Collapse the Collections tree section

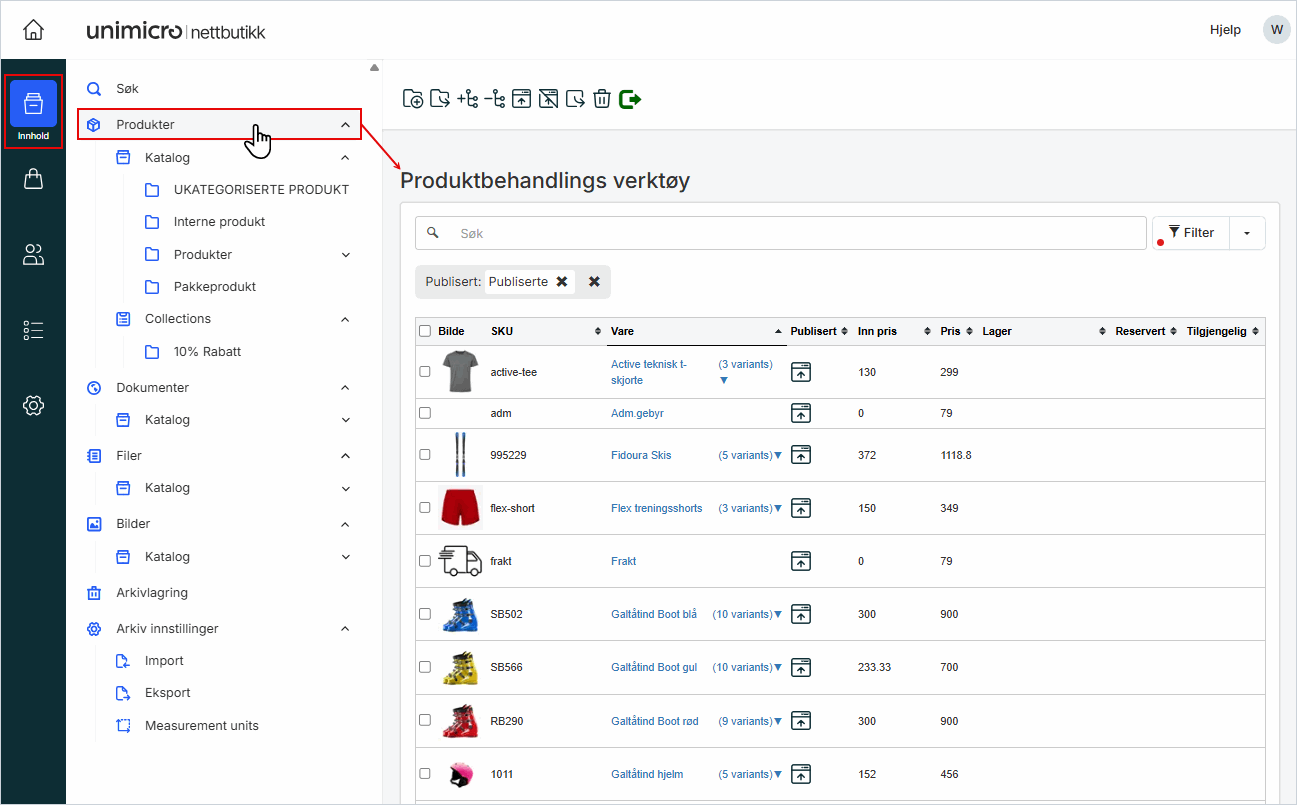pyautogui.click(x=345, y=320)
